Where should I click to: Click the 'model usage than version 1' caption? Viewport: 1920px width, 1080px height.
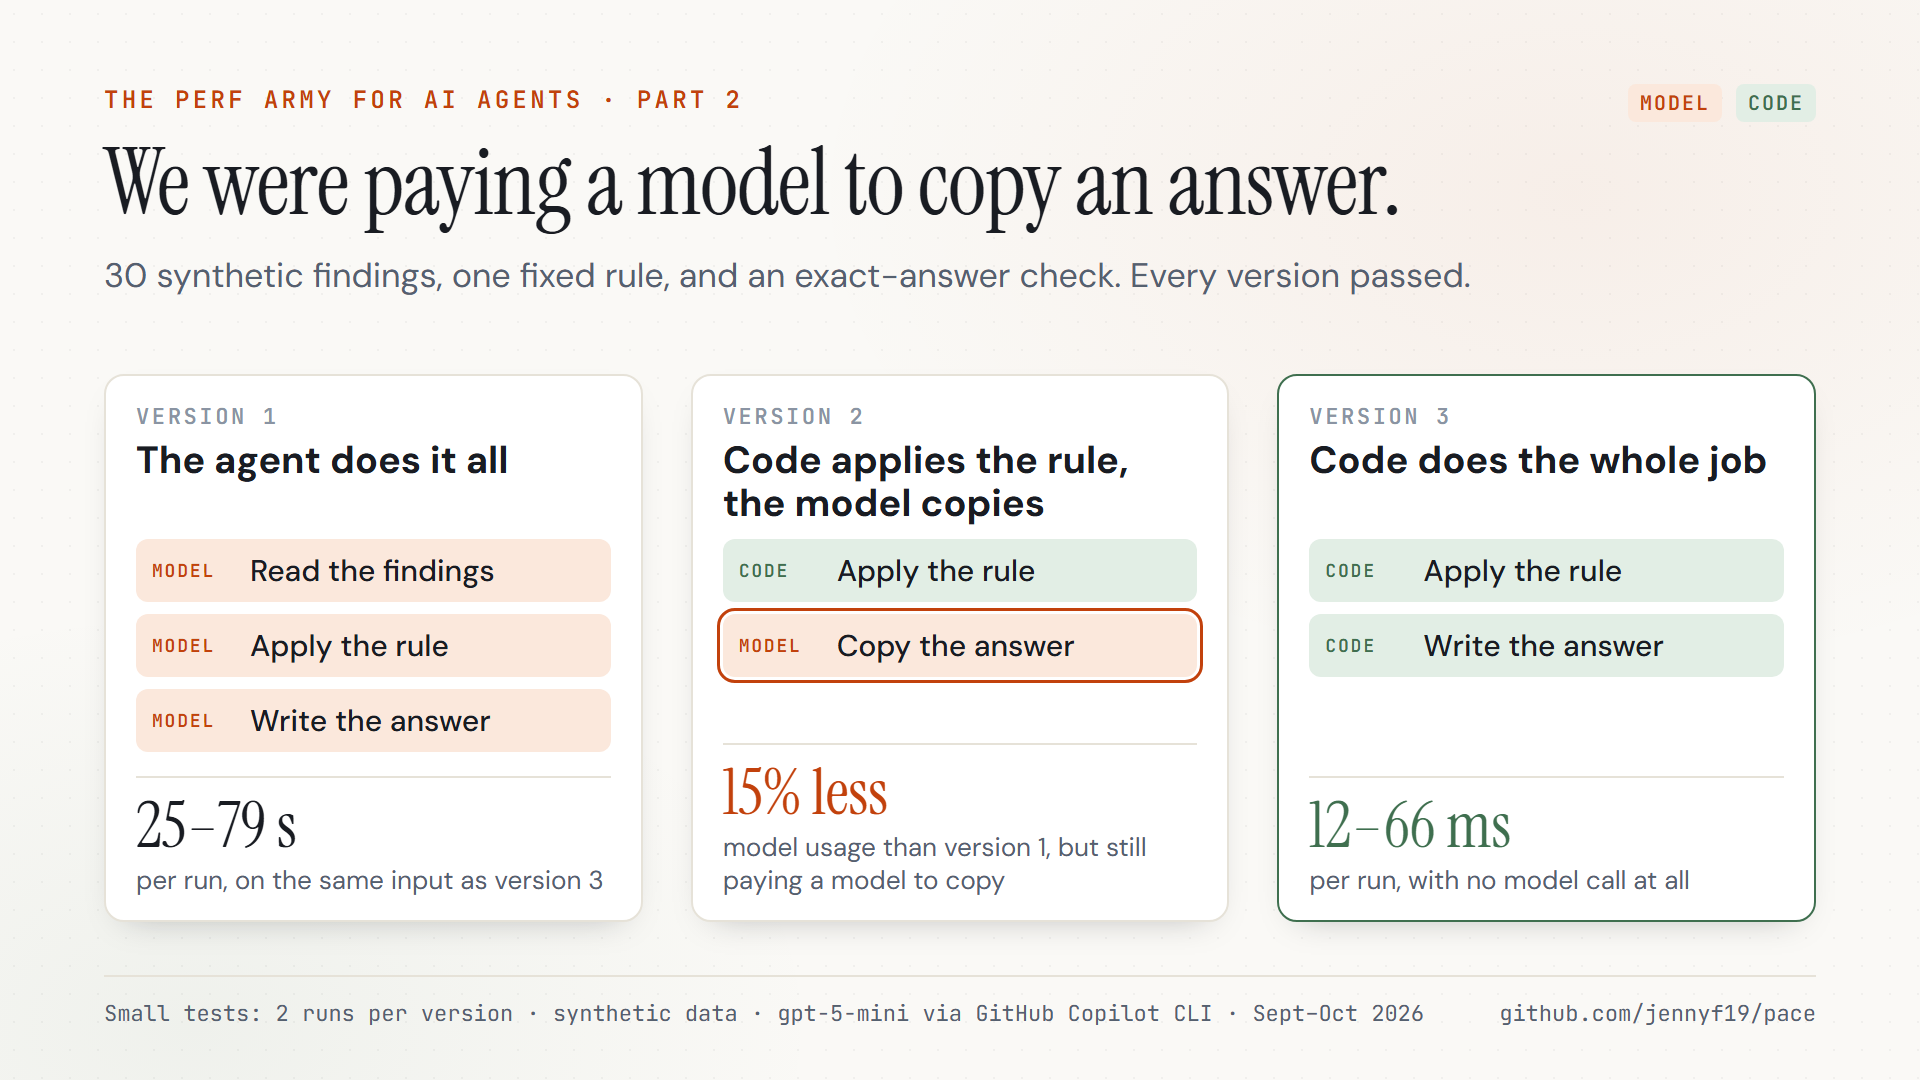[x=934, y=864]
